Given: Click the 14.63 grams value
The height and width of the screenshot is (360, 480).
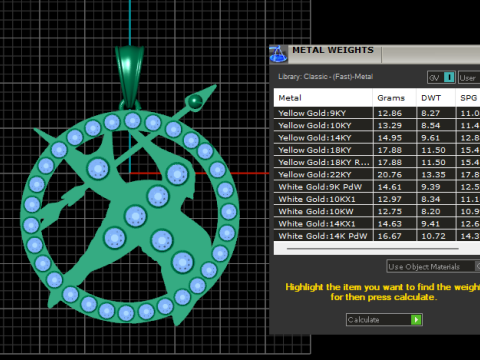Looking at the screenshot, I should pyautogui.click(x=390, y=224).
